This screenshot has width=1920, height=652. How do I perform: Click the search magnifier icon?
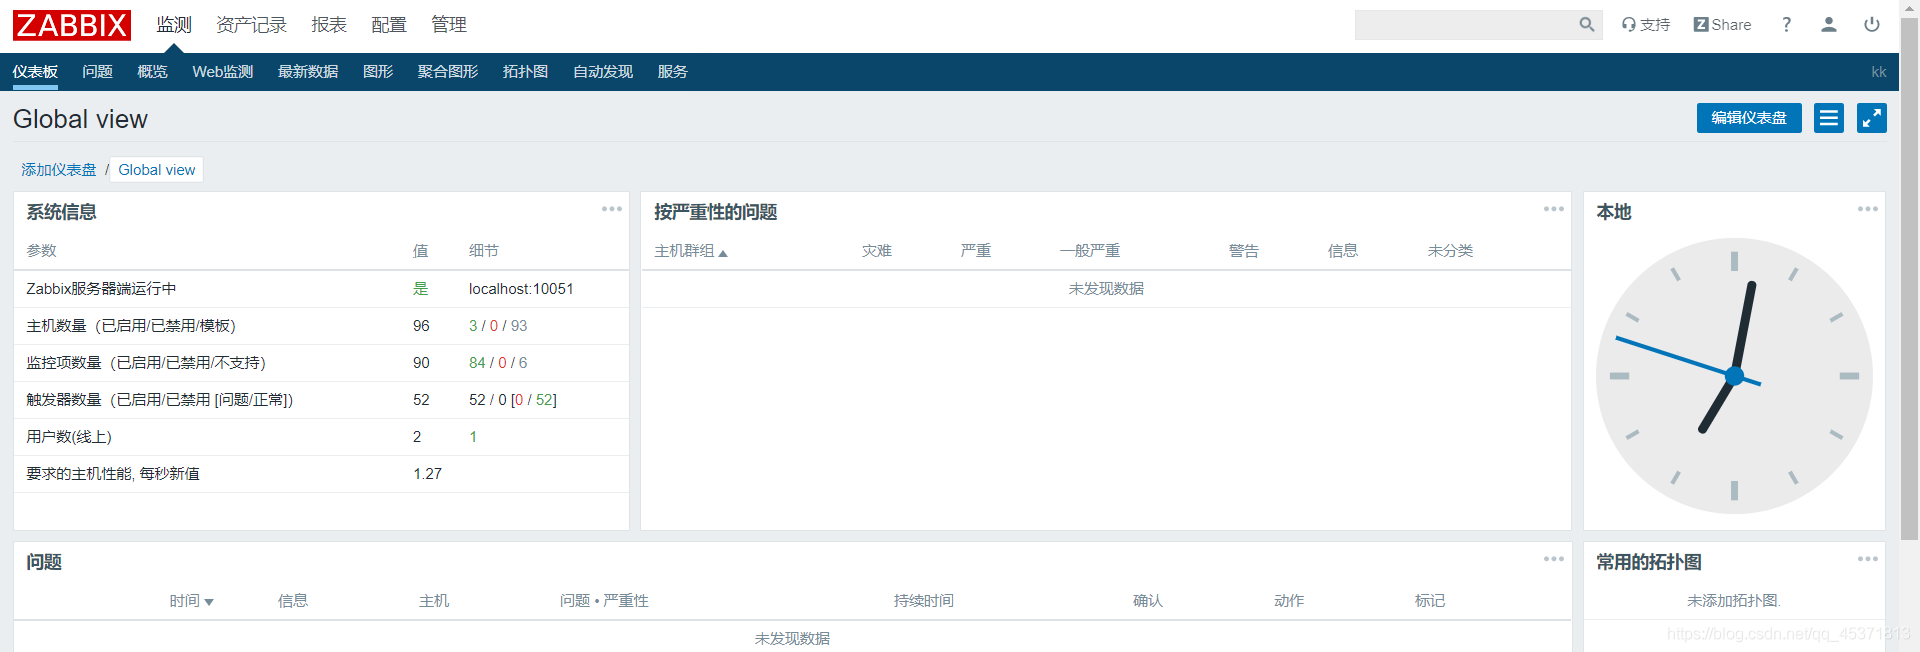pos(1586,25)
